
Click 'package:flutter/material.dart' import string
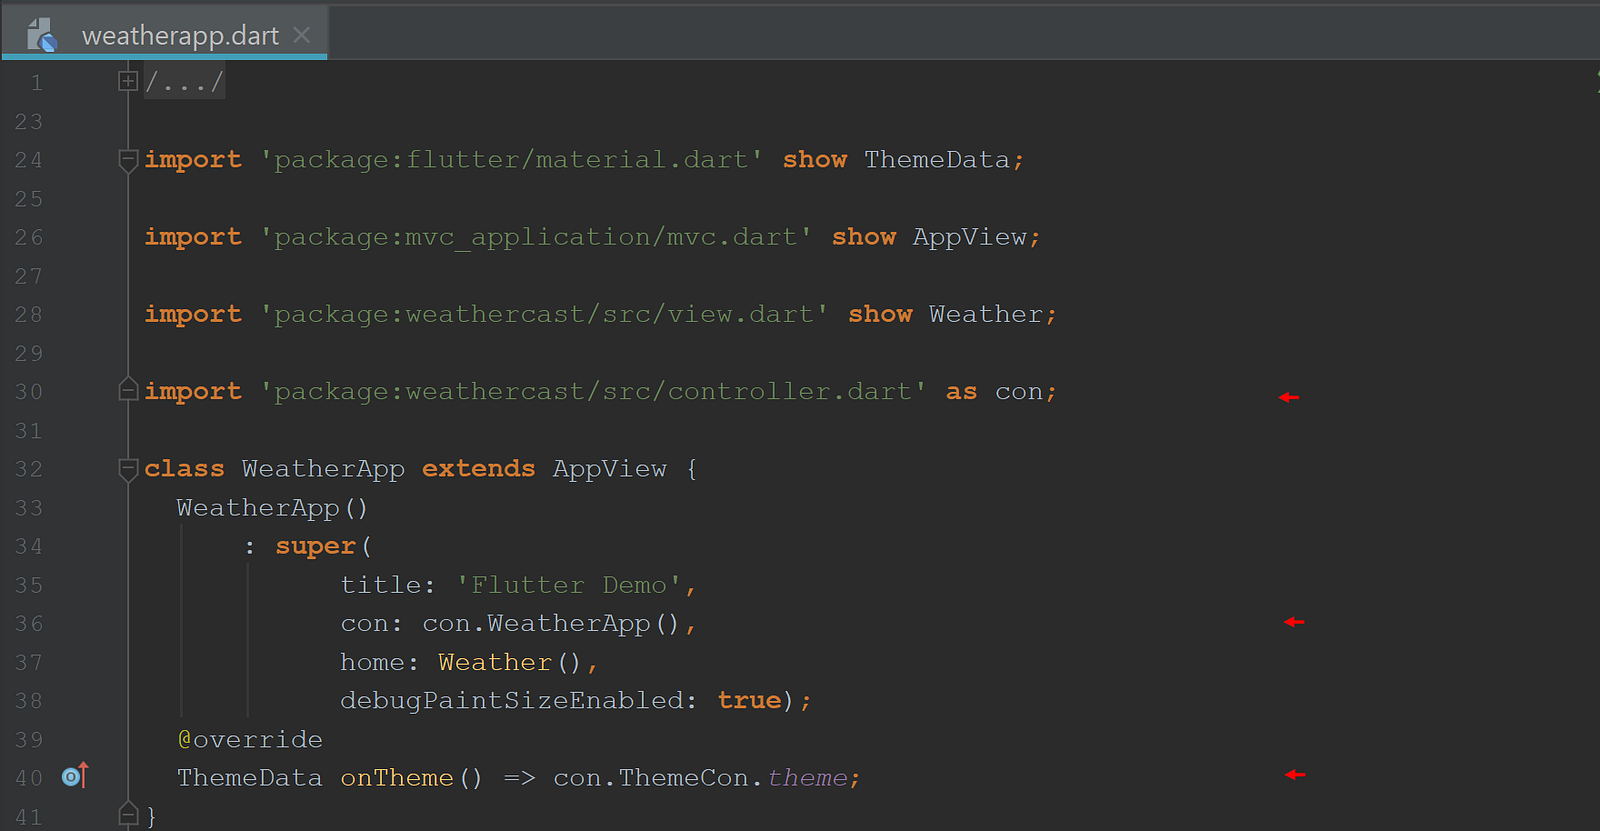pos(512,160)
